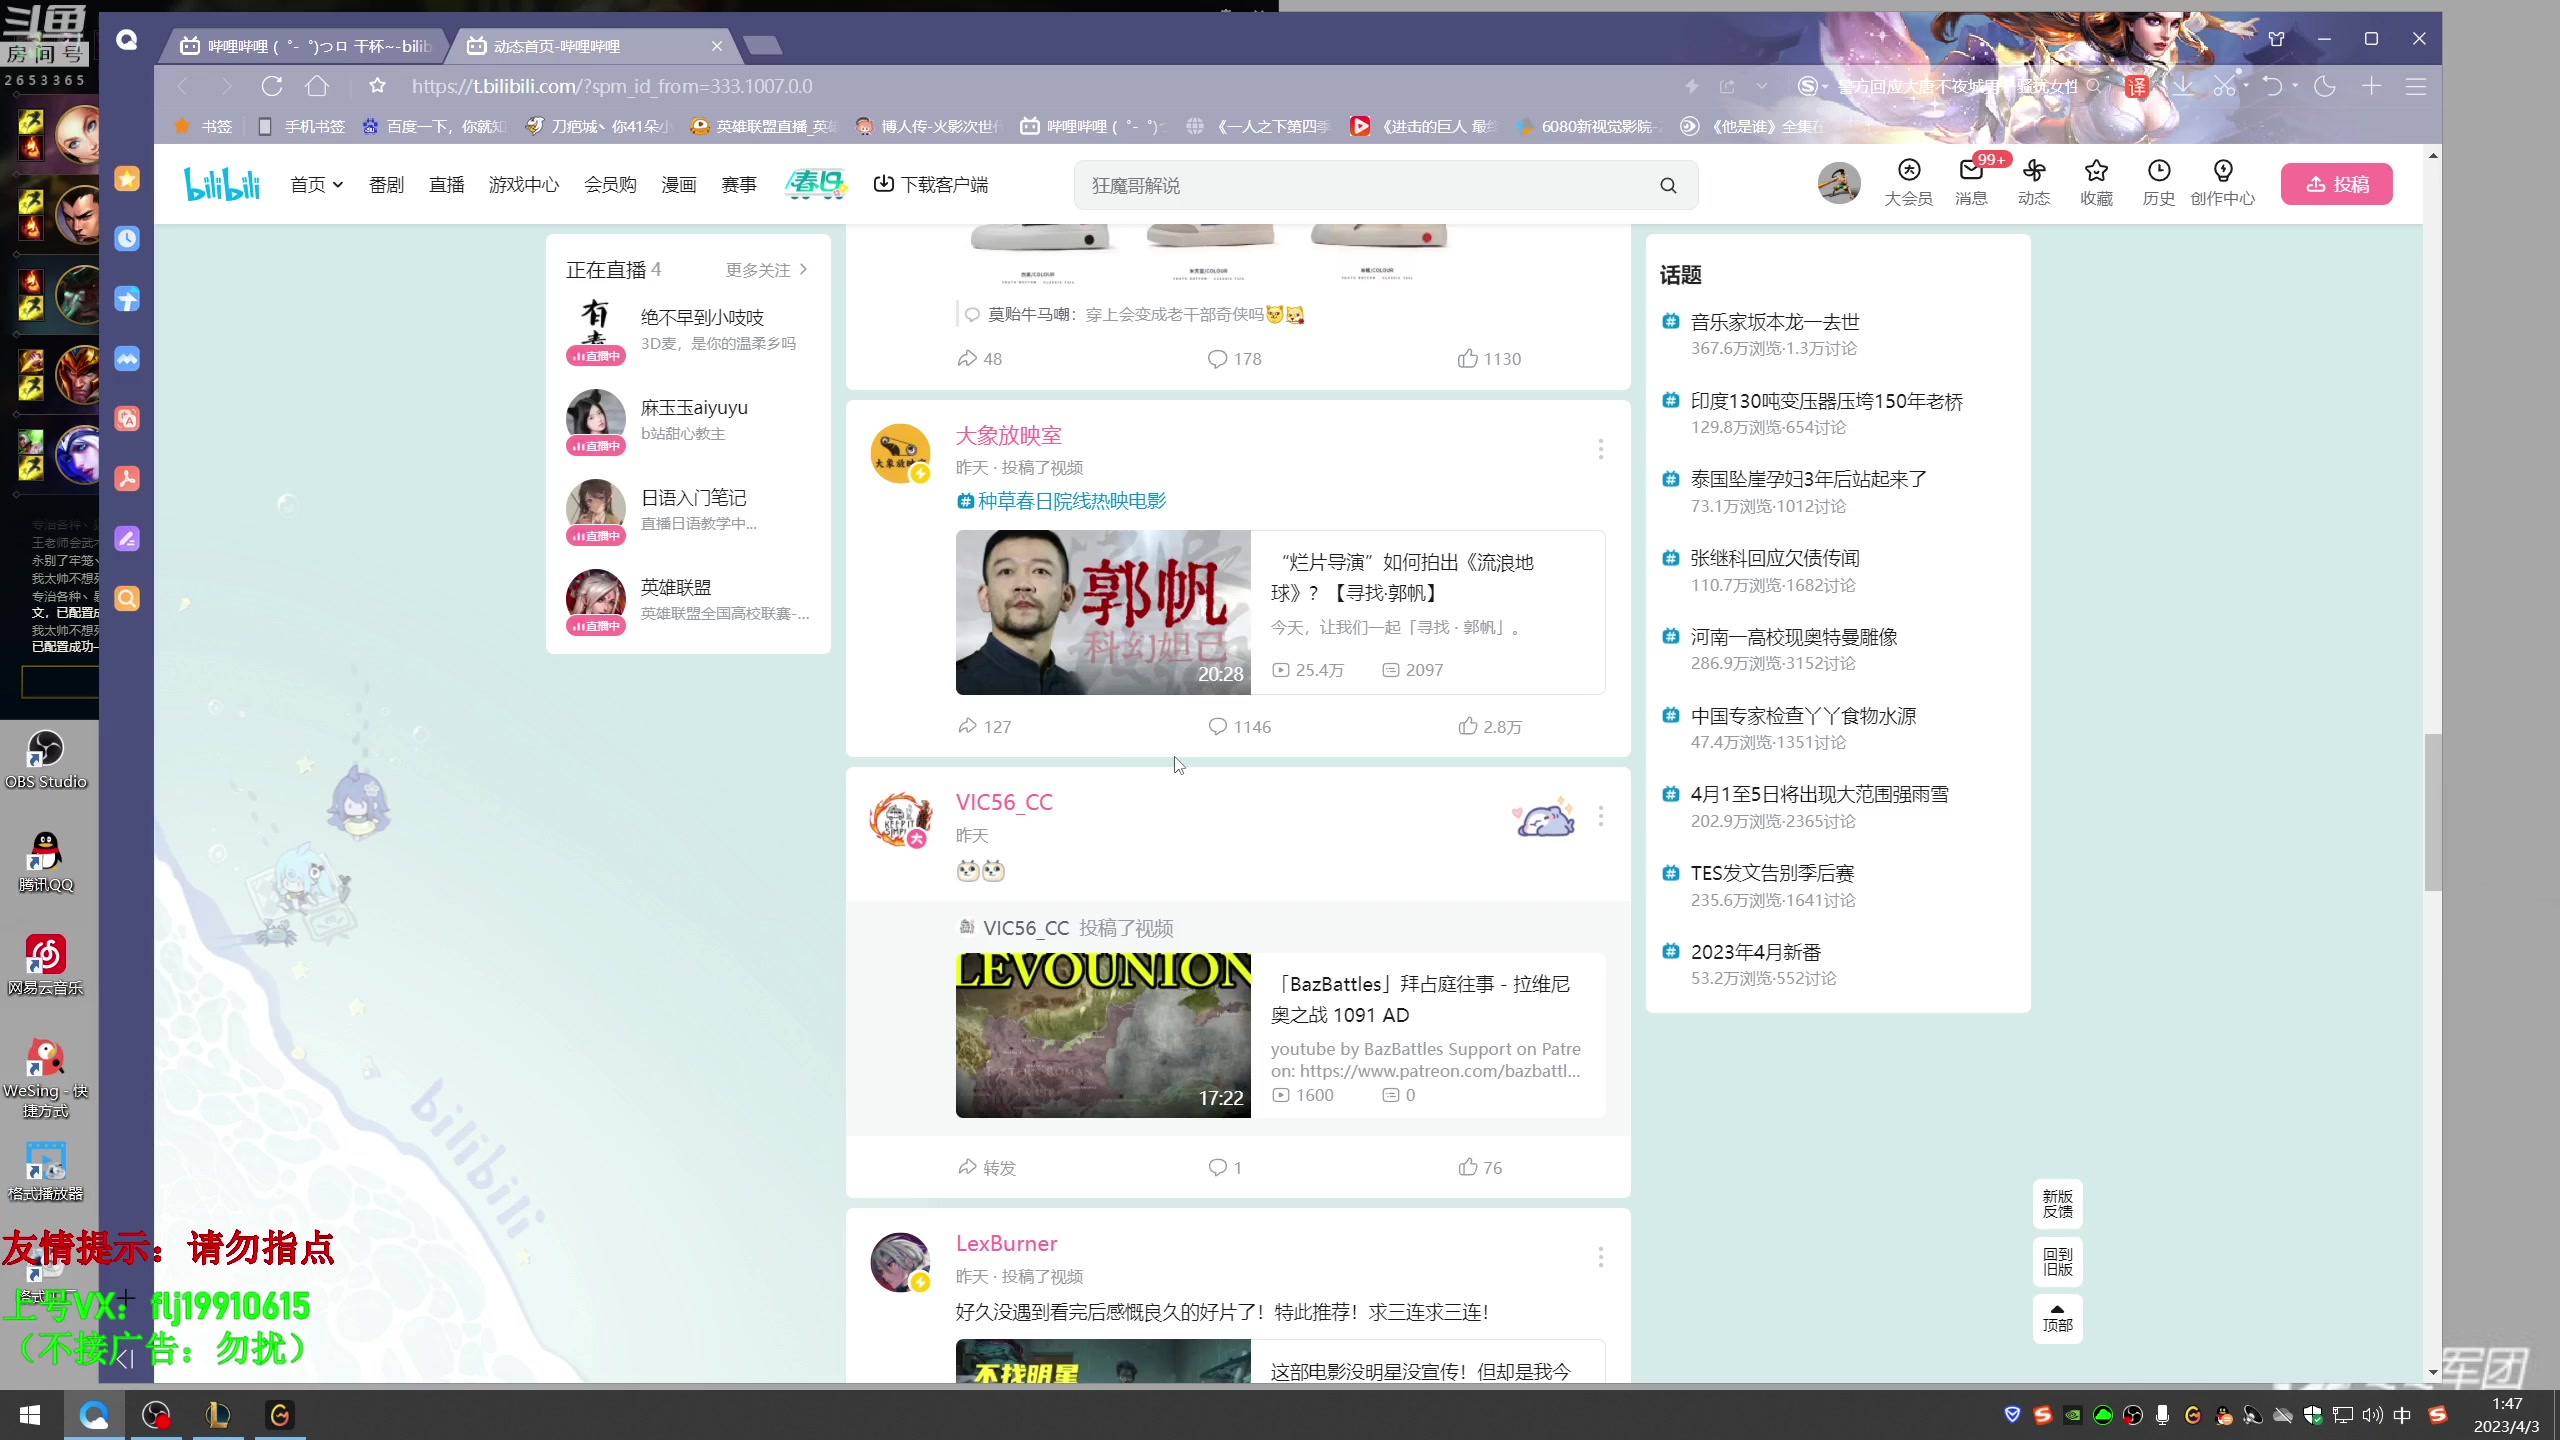Click 转发 on VIC56_CC post
This screenshot has width=2560, height=1440.
[986, 1167]
